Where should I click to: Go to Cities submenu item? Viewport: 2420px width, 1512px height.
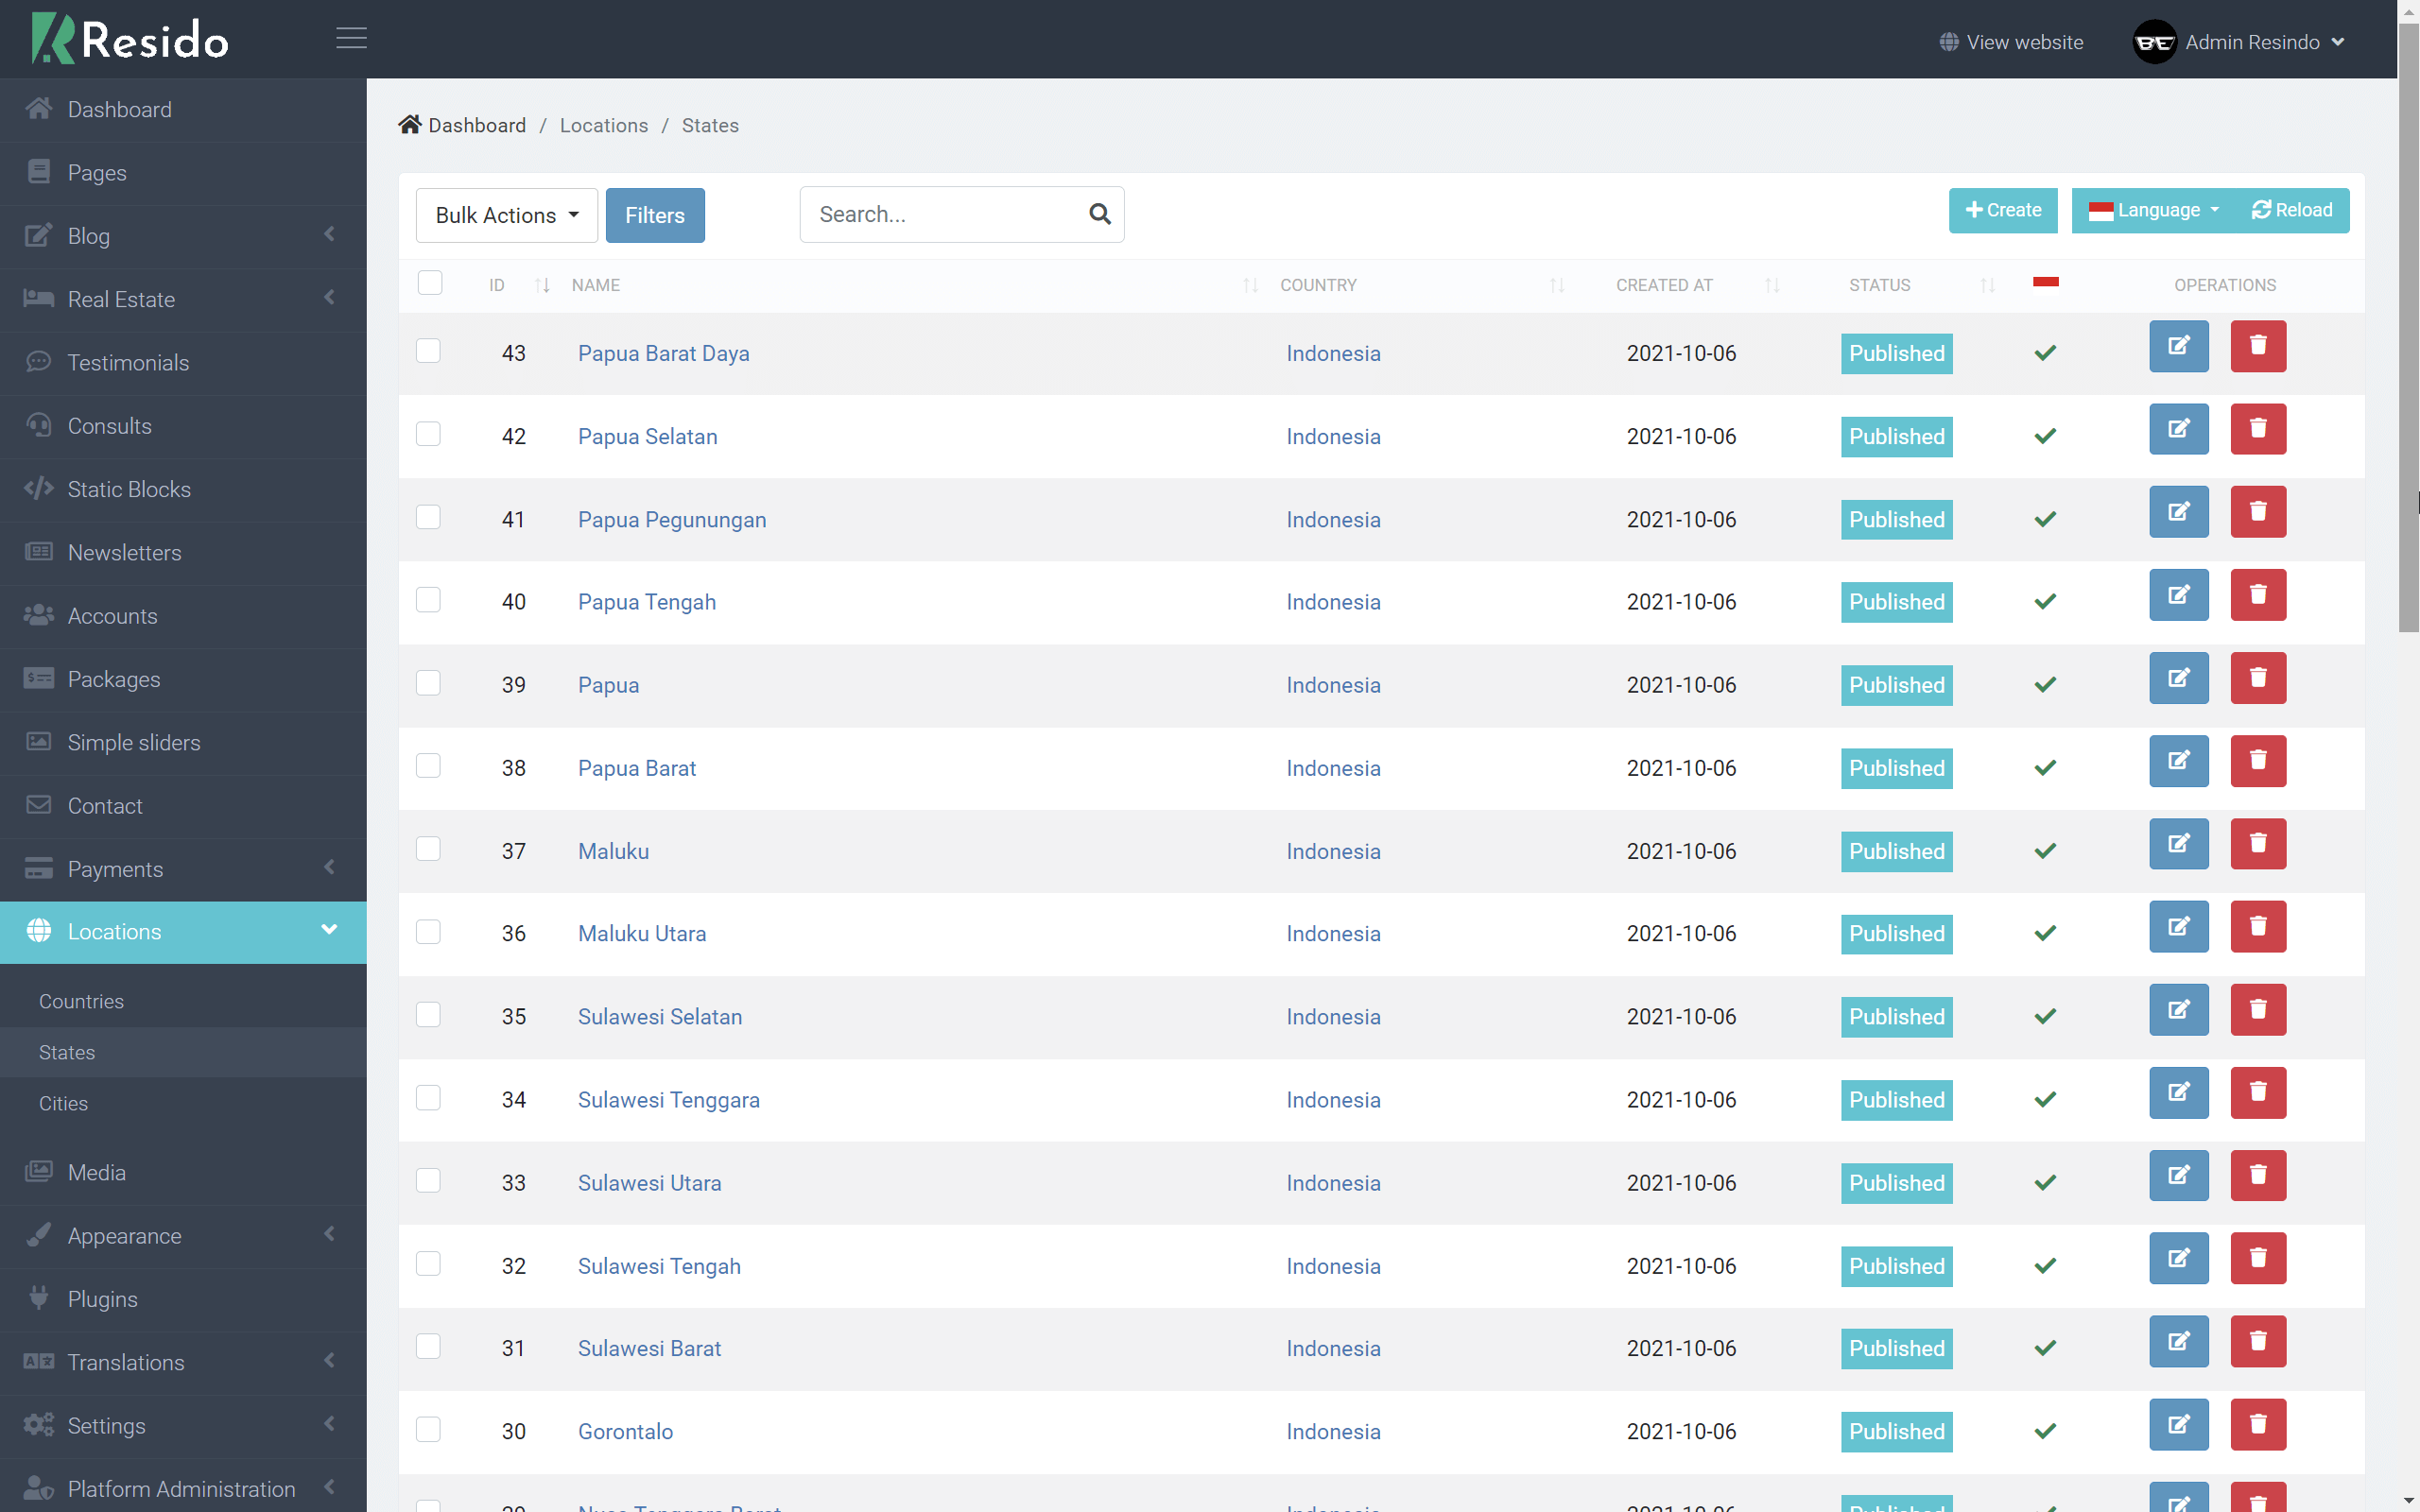pos(183,1103)
